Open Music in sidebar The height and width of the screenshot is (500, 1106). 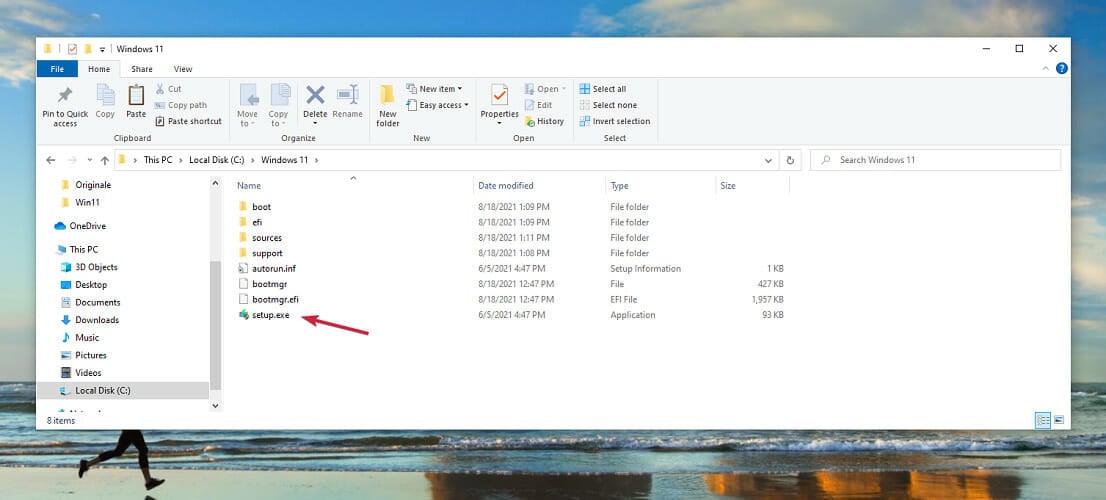[x=87, y=338]
